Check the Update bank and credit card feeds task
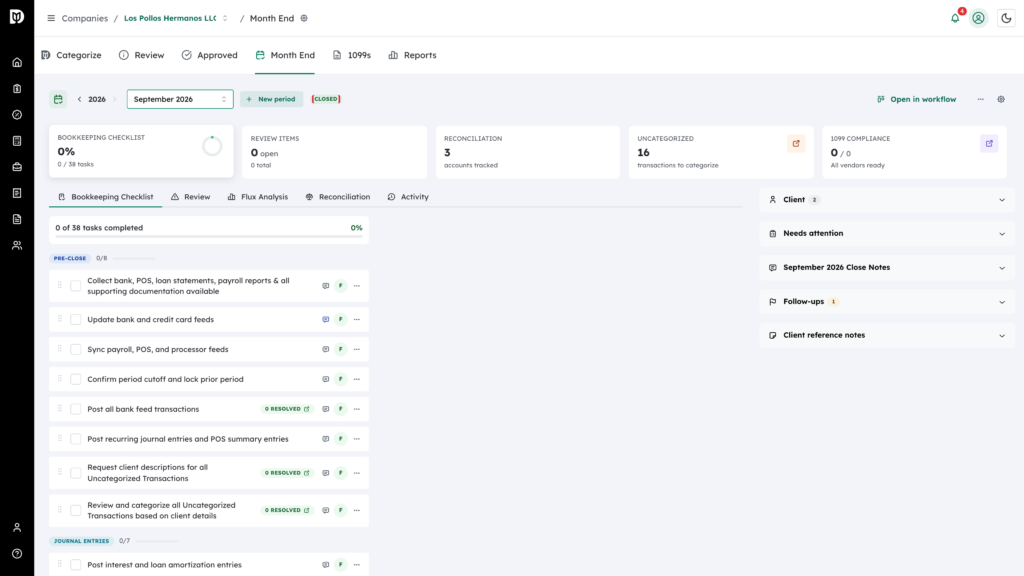Screen dimensions: 1024x576 coord(76,319)
